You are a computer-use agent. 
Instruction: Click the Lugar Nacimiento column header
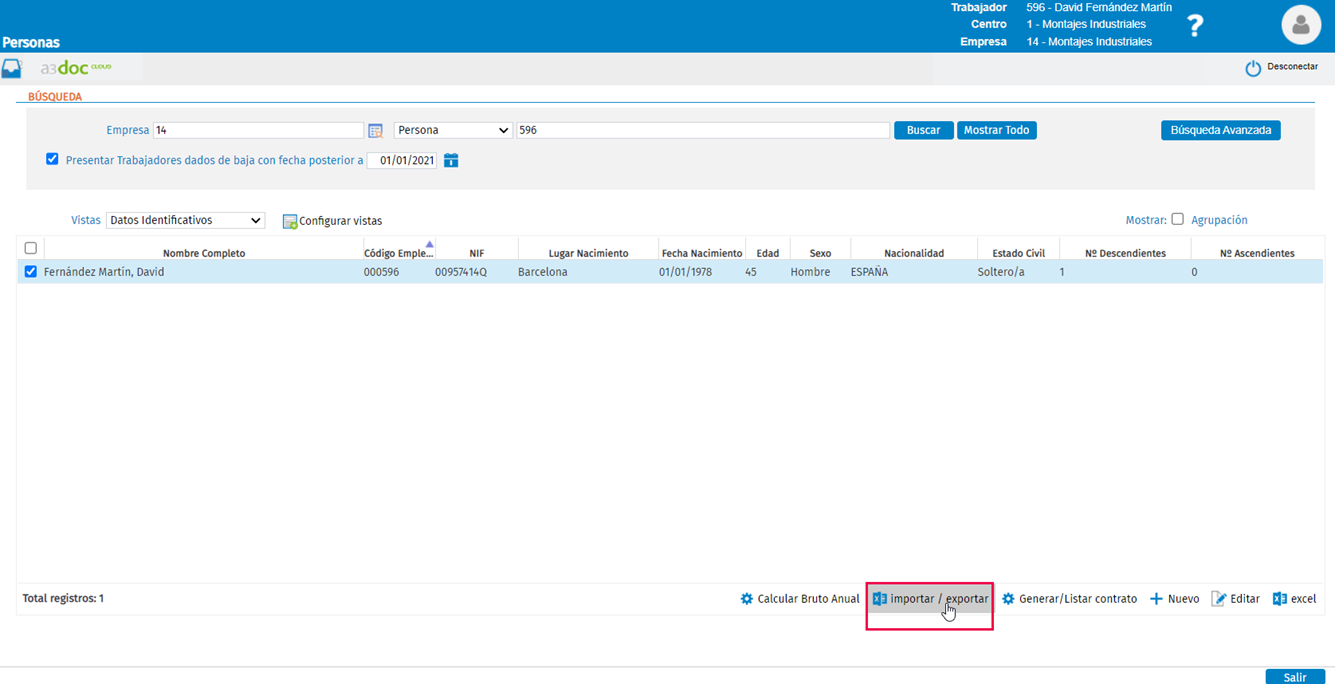tap(588, 253)
